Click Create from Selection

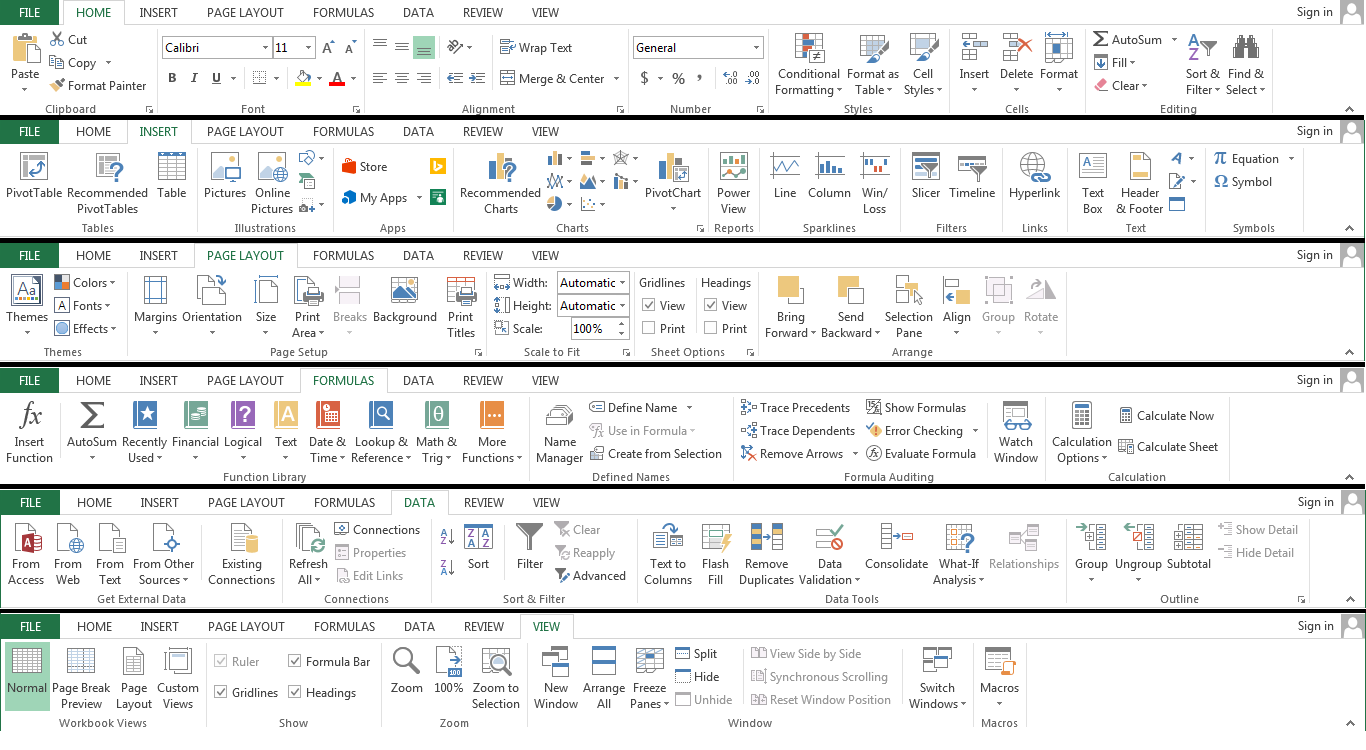656,454
